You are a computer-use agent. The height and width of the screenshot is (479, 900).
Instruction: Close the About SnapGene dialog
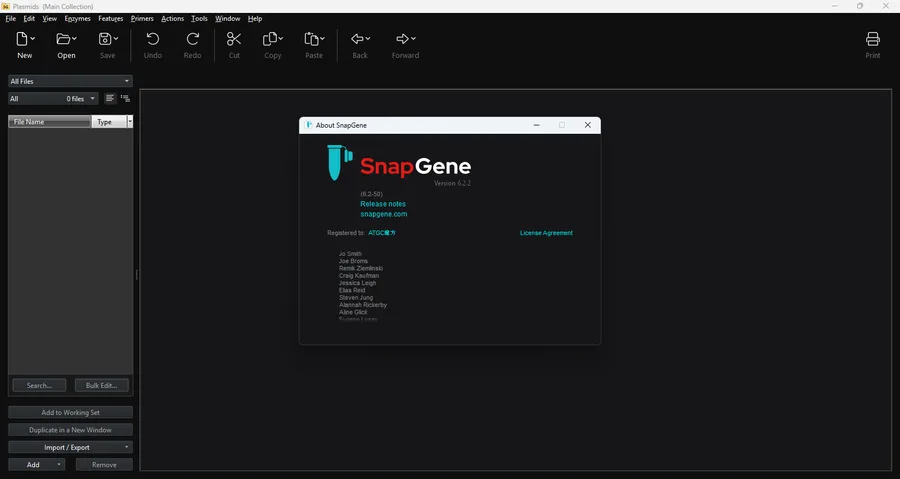pyautogui.click(x=587, y=125)
